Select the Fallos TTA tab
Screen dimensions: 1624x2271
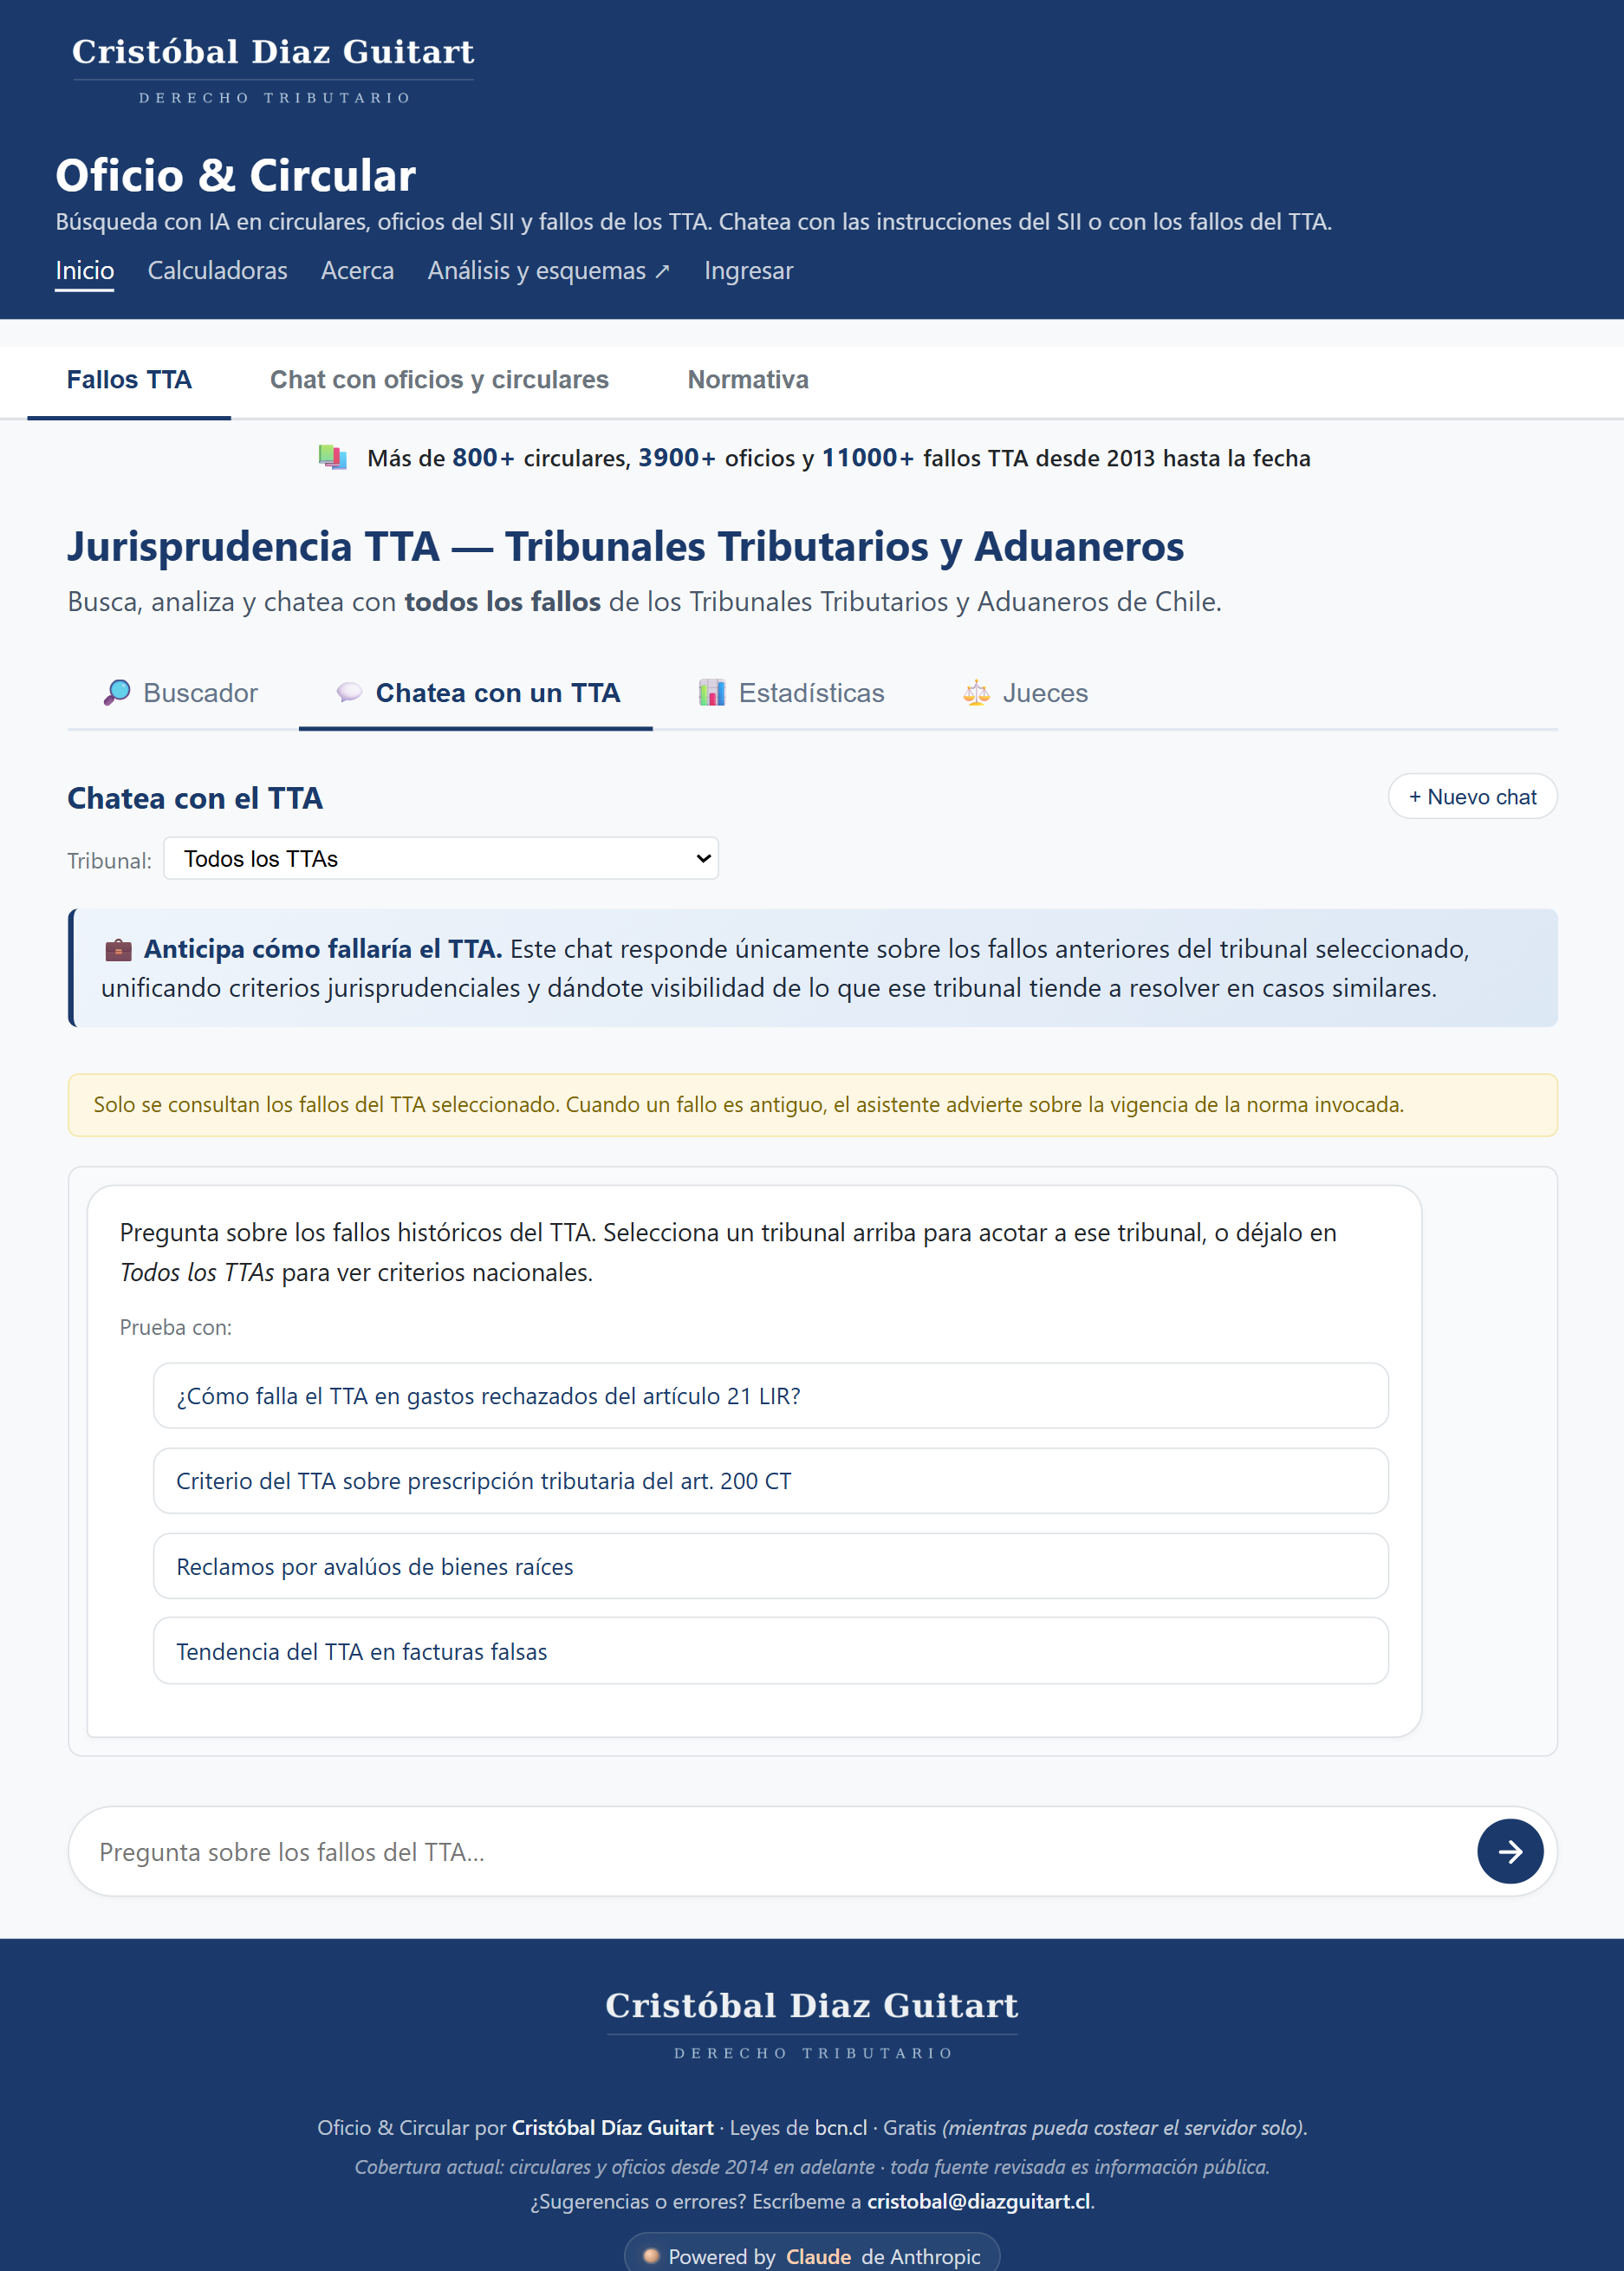click(x=129, y=380)
